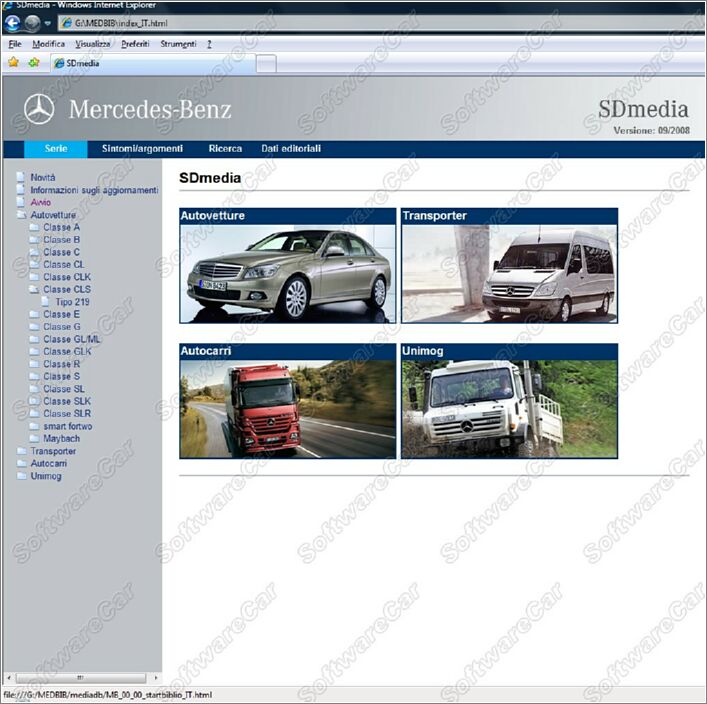Click the Unimog folder icon in sidebar
This screenshot has width=707, height=704.
(20, 476)
